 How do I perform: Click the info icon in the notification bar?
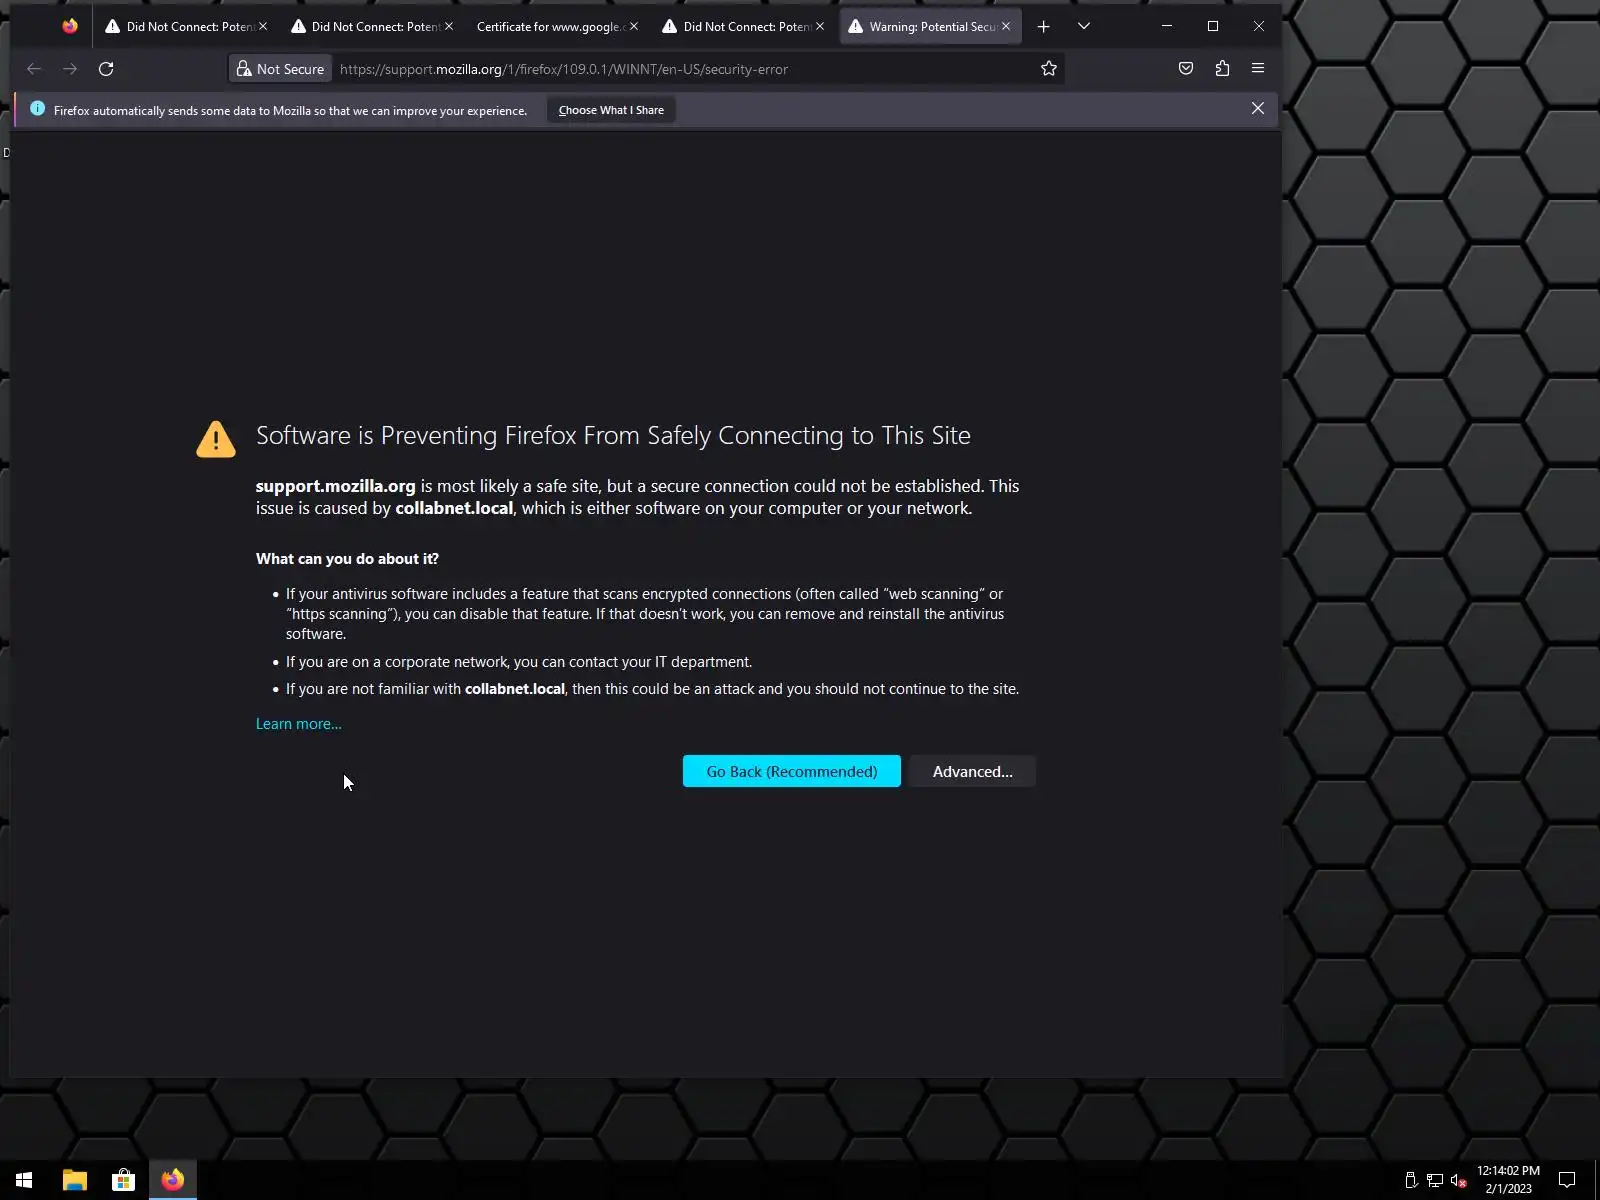point(37,109)
